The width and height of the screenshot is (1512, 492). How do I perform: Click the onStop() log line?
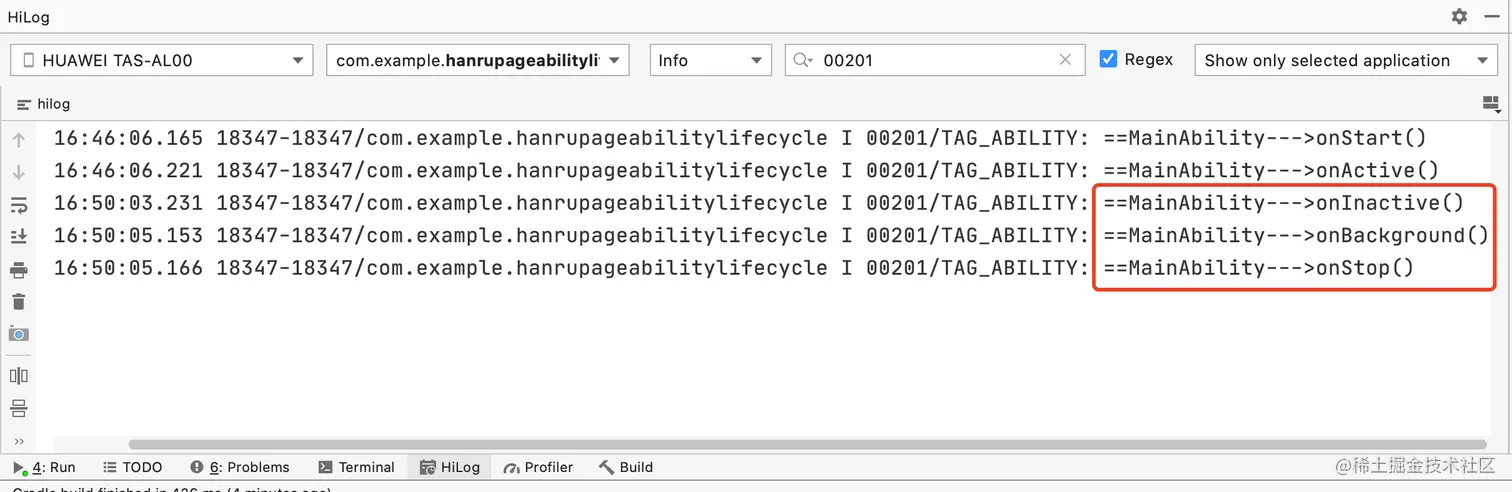[734, 267]
